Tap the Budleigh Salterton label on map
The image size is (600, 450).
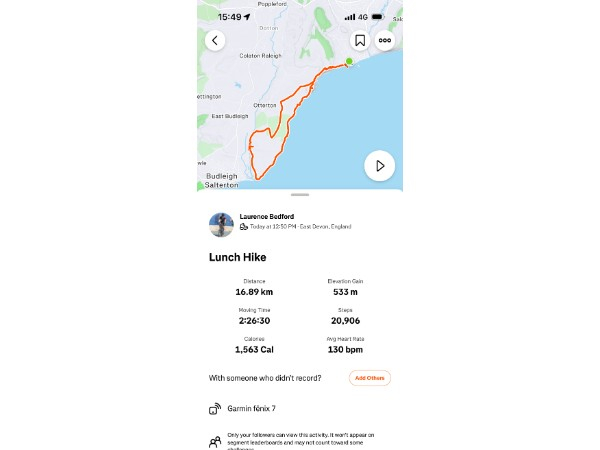(x=222, y=180)
